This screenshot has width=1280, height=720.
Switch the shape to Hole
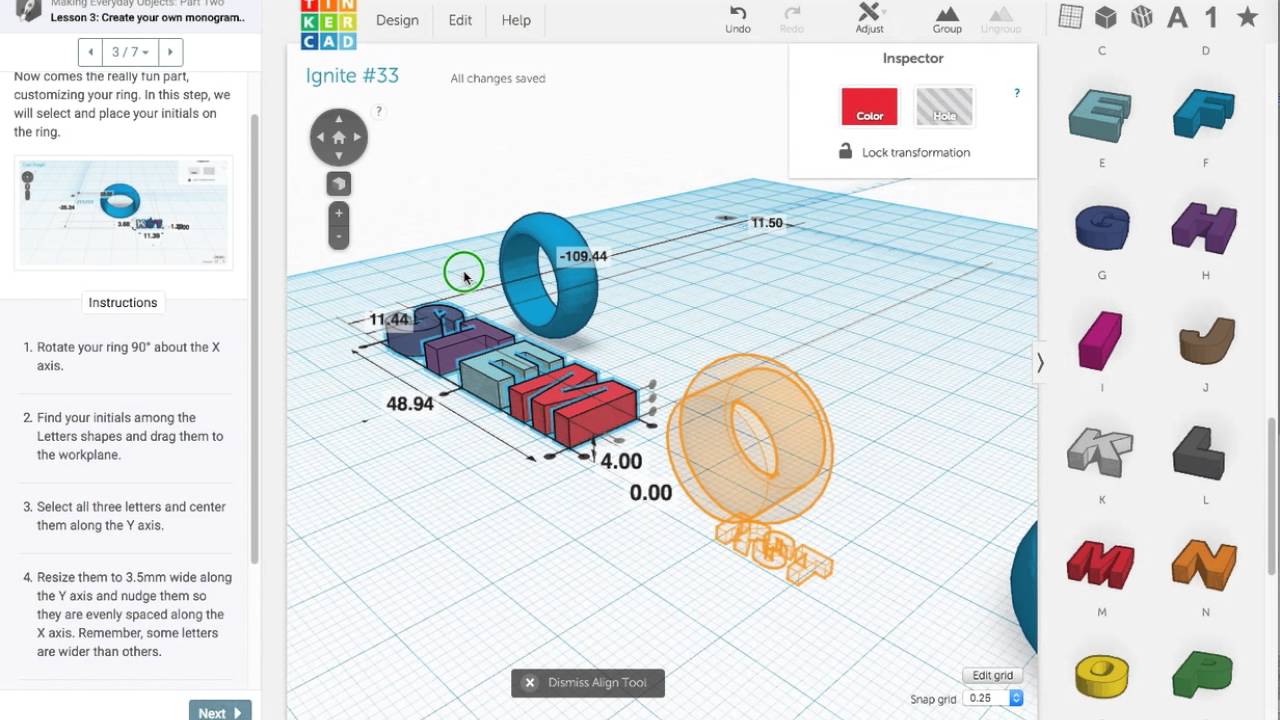point(944,107)
